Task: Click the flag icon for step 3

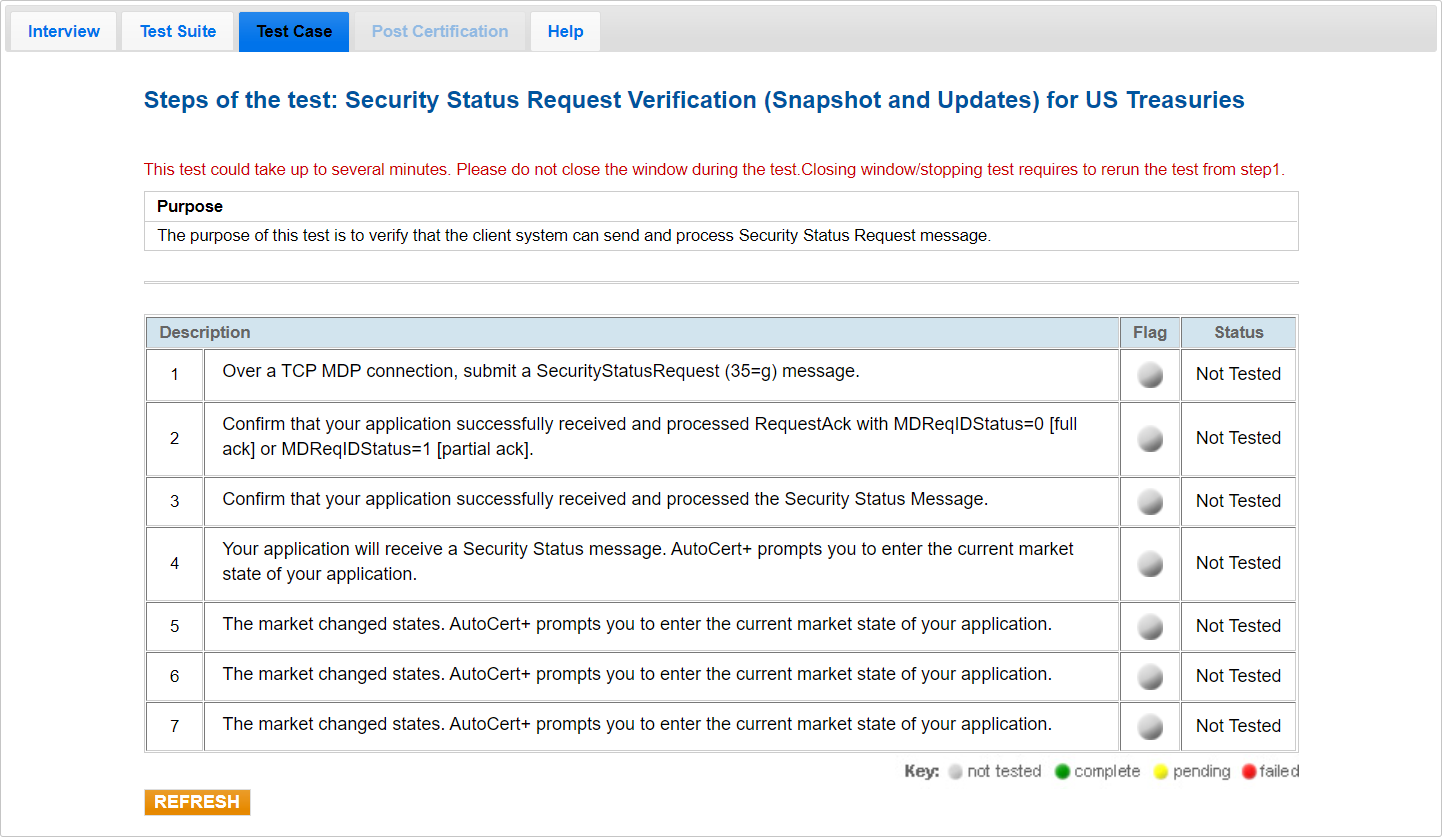Action: point(1150,502)
